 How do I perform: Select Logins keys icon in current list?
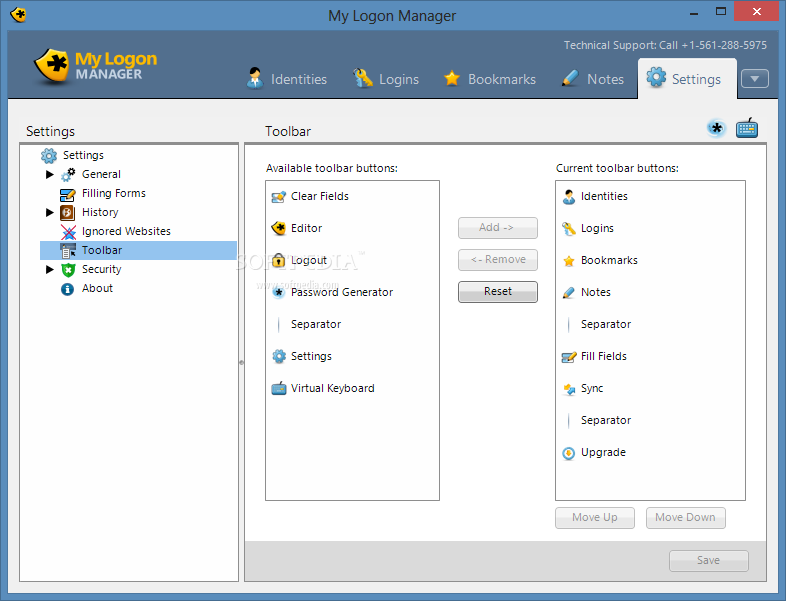pyautogui.click(x=568, y=229)
